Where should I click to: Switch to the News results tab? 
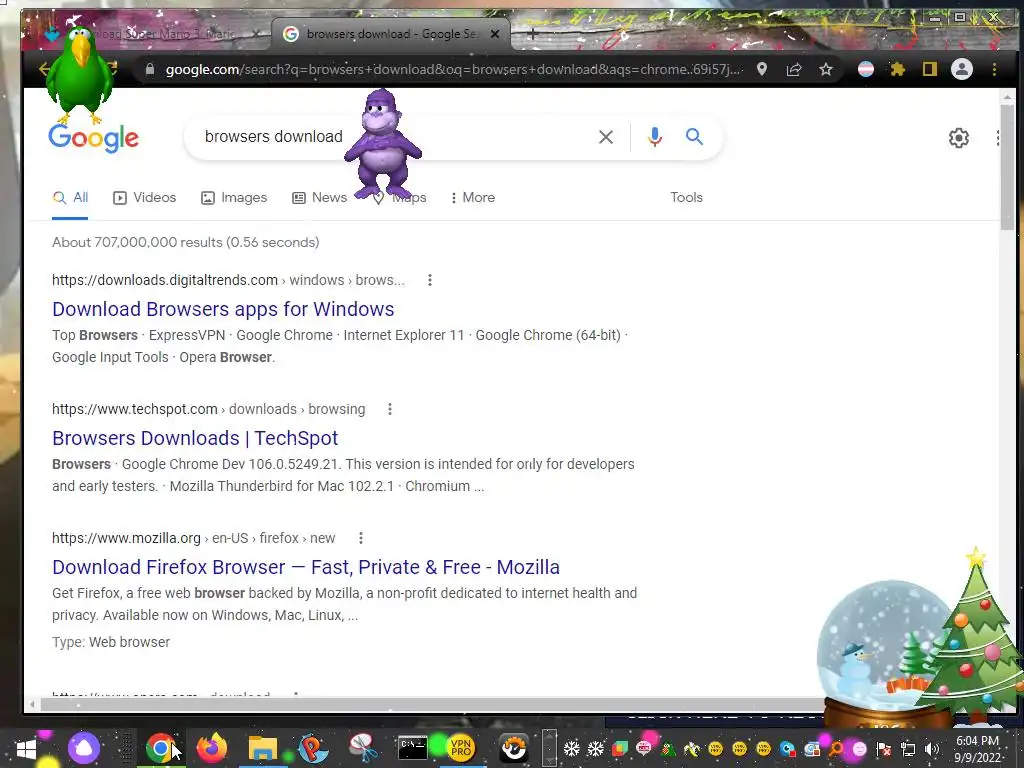pos(319,197)
